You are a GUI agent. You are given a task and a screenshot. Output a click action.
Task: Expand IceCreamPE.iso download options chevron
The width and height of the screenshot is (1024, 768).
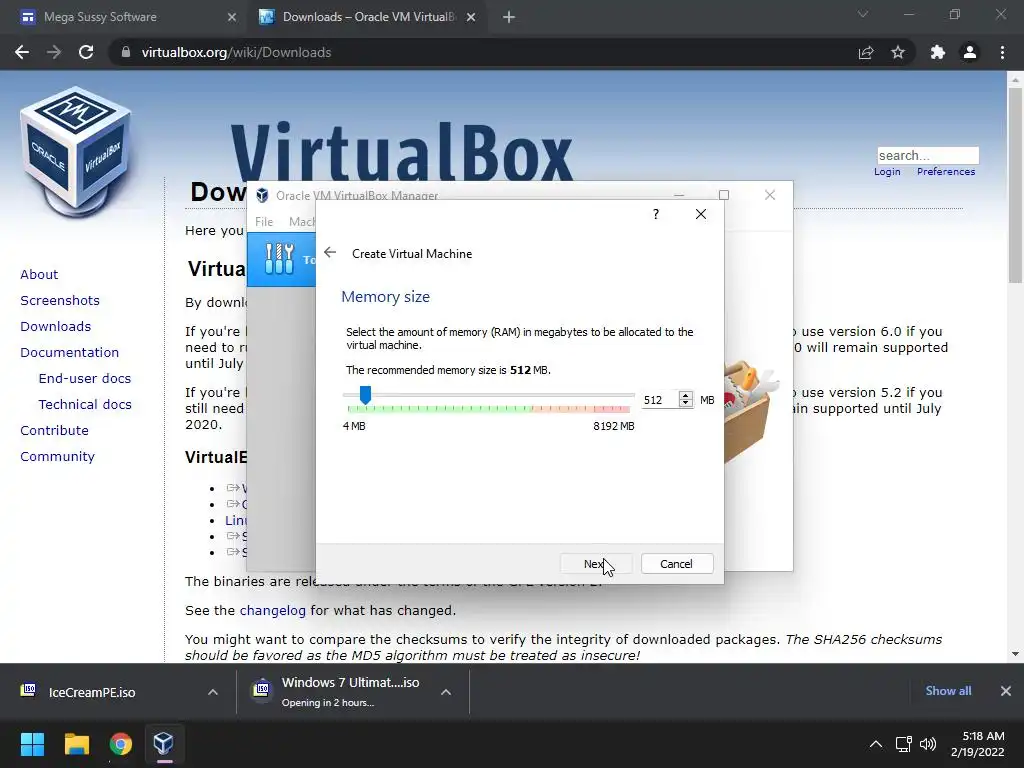coord(213,692)
